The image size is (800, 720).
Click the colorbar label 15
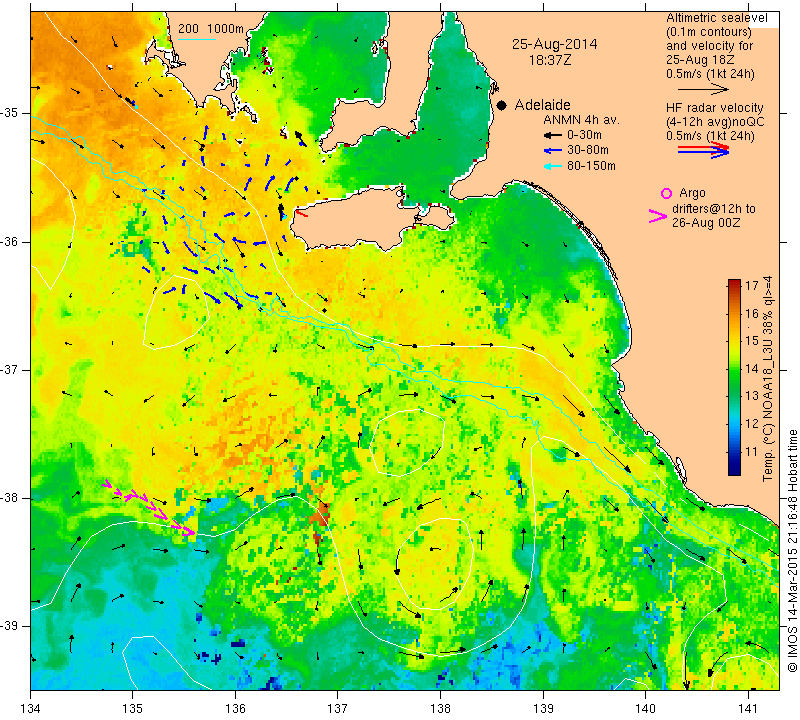pyautogui.click(x=753, y=341)
